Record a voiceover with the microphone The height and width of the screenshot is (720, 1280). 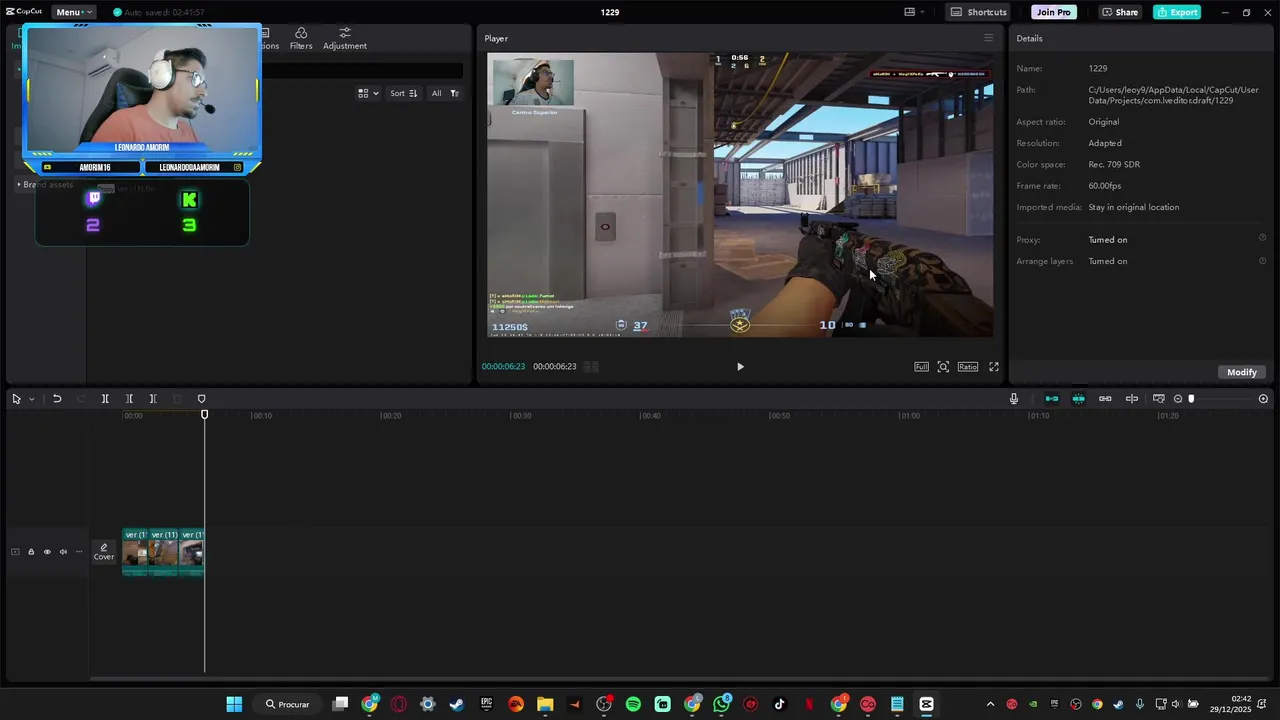coord(1014,399)
